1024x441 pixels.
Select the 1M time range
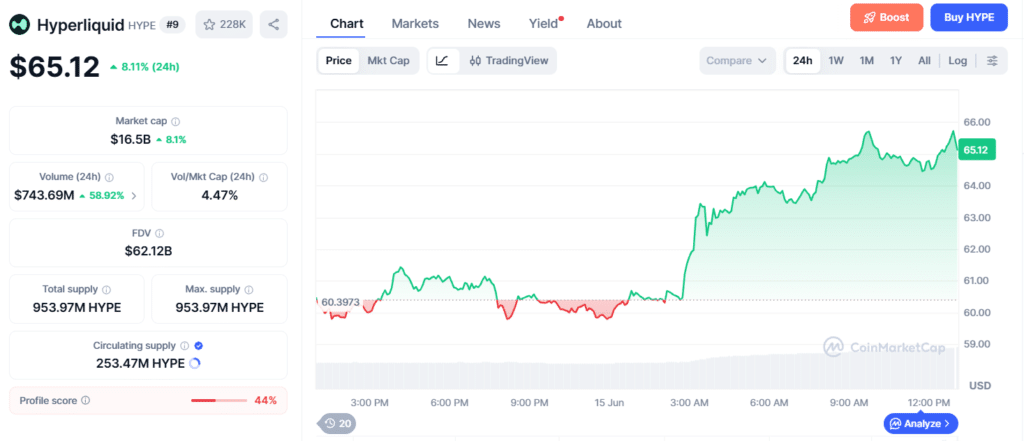pos(867,61)
